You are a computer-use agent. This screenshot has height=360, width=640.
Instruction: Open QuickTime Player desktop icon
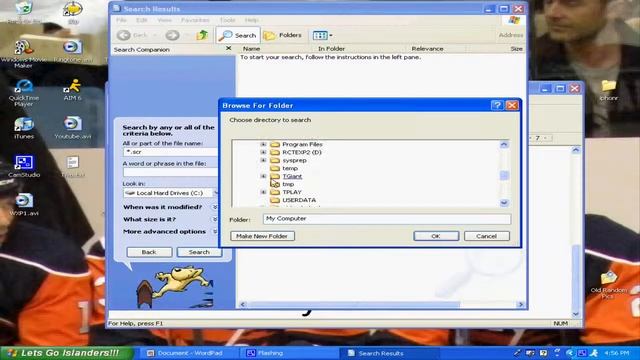tap(24, 93)
